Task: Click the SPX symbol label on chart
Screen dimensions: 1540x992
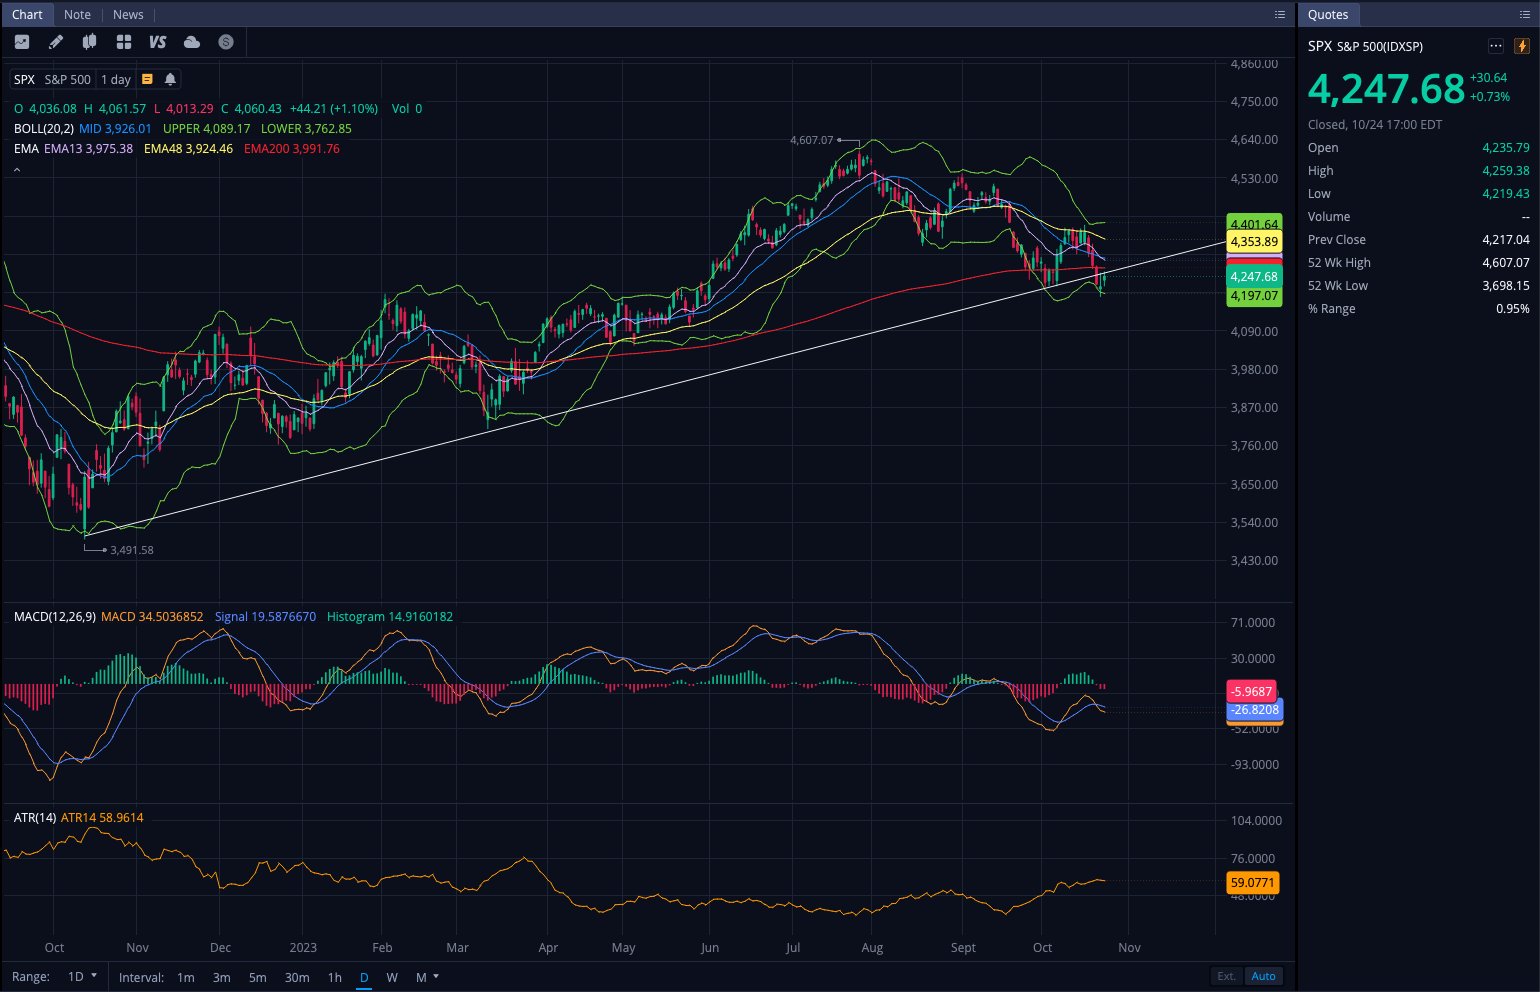Action: (x=24, y=79)
